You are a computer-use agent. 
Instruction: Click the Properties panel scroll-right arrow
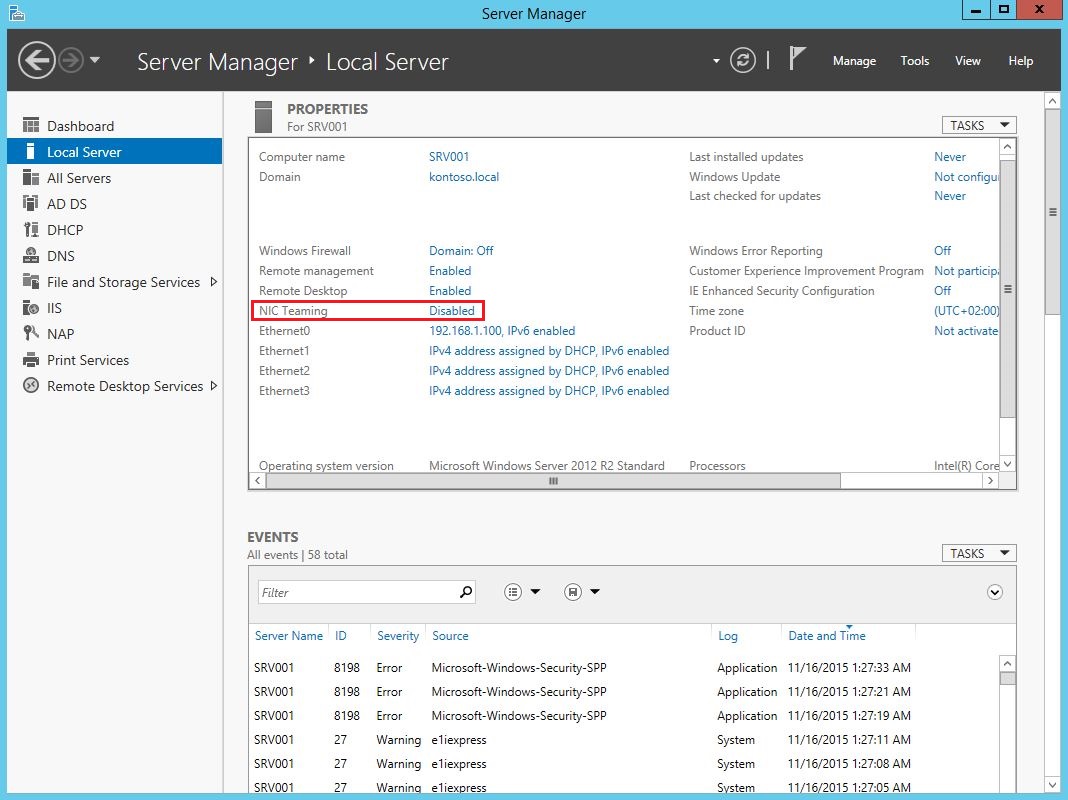(990, 481)
